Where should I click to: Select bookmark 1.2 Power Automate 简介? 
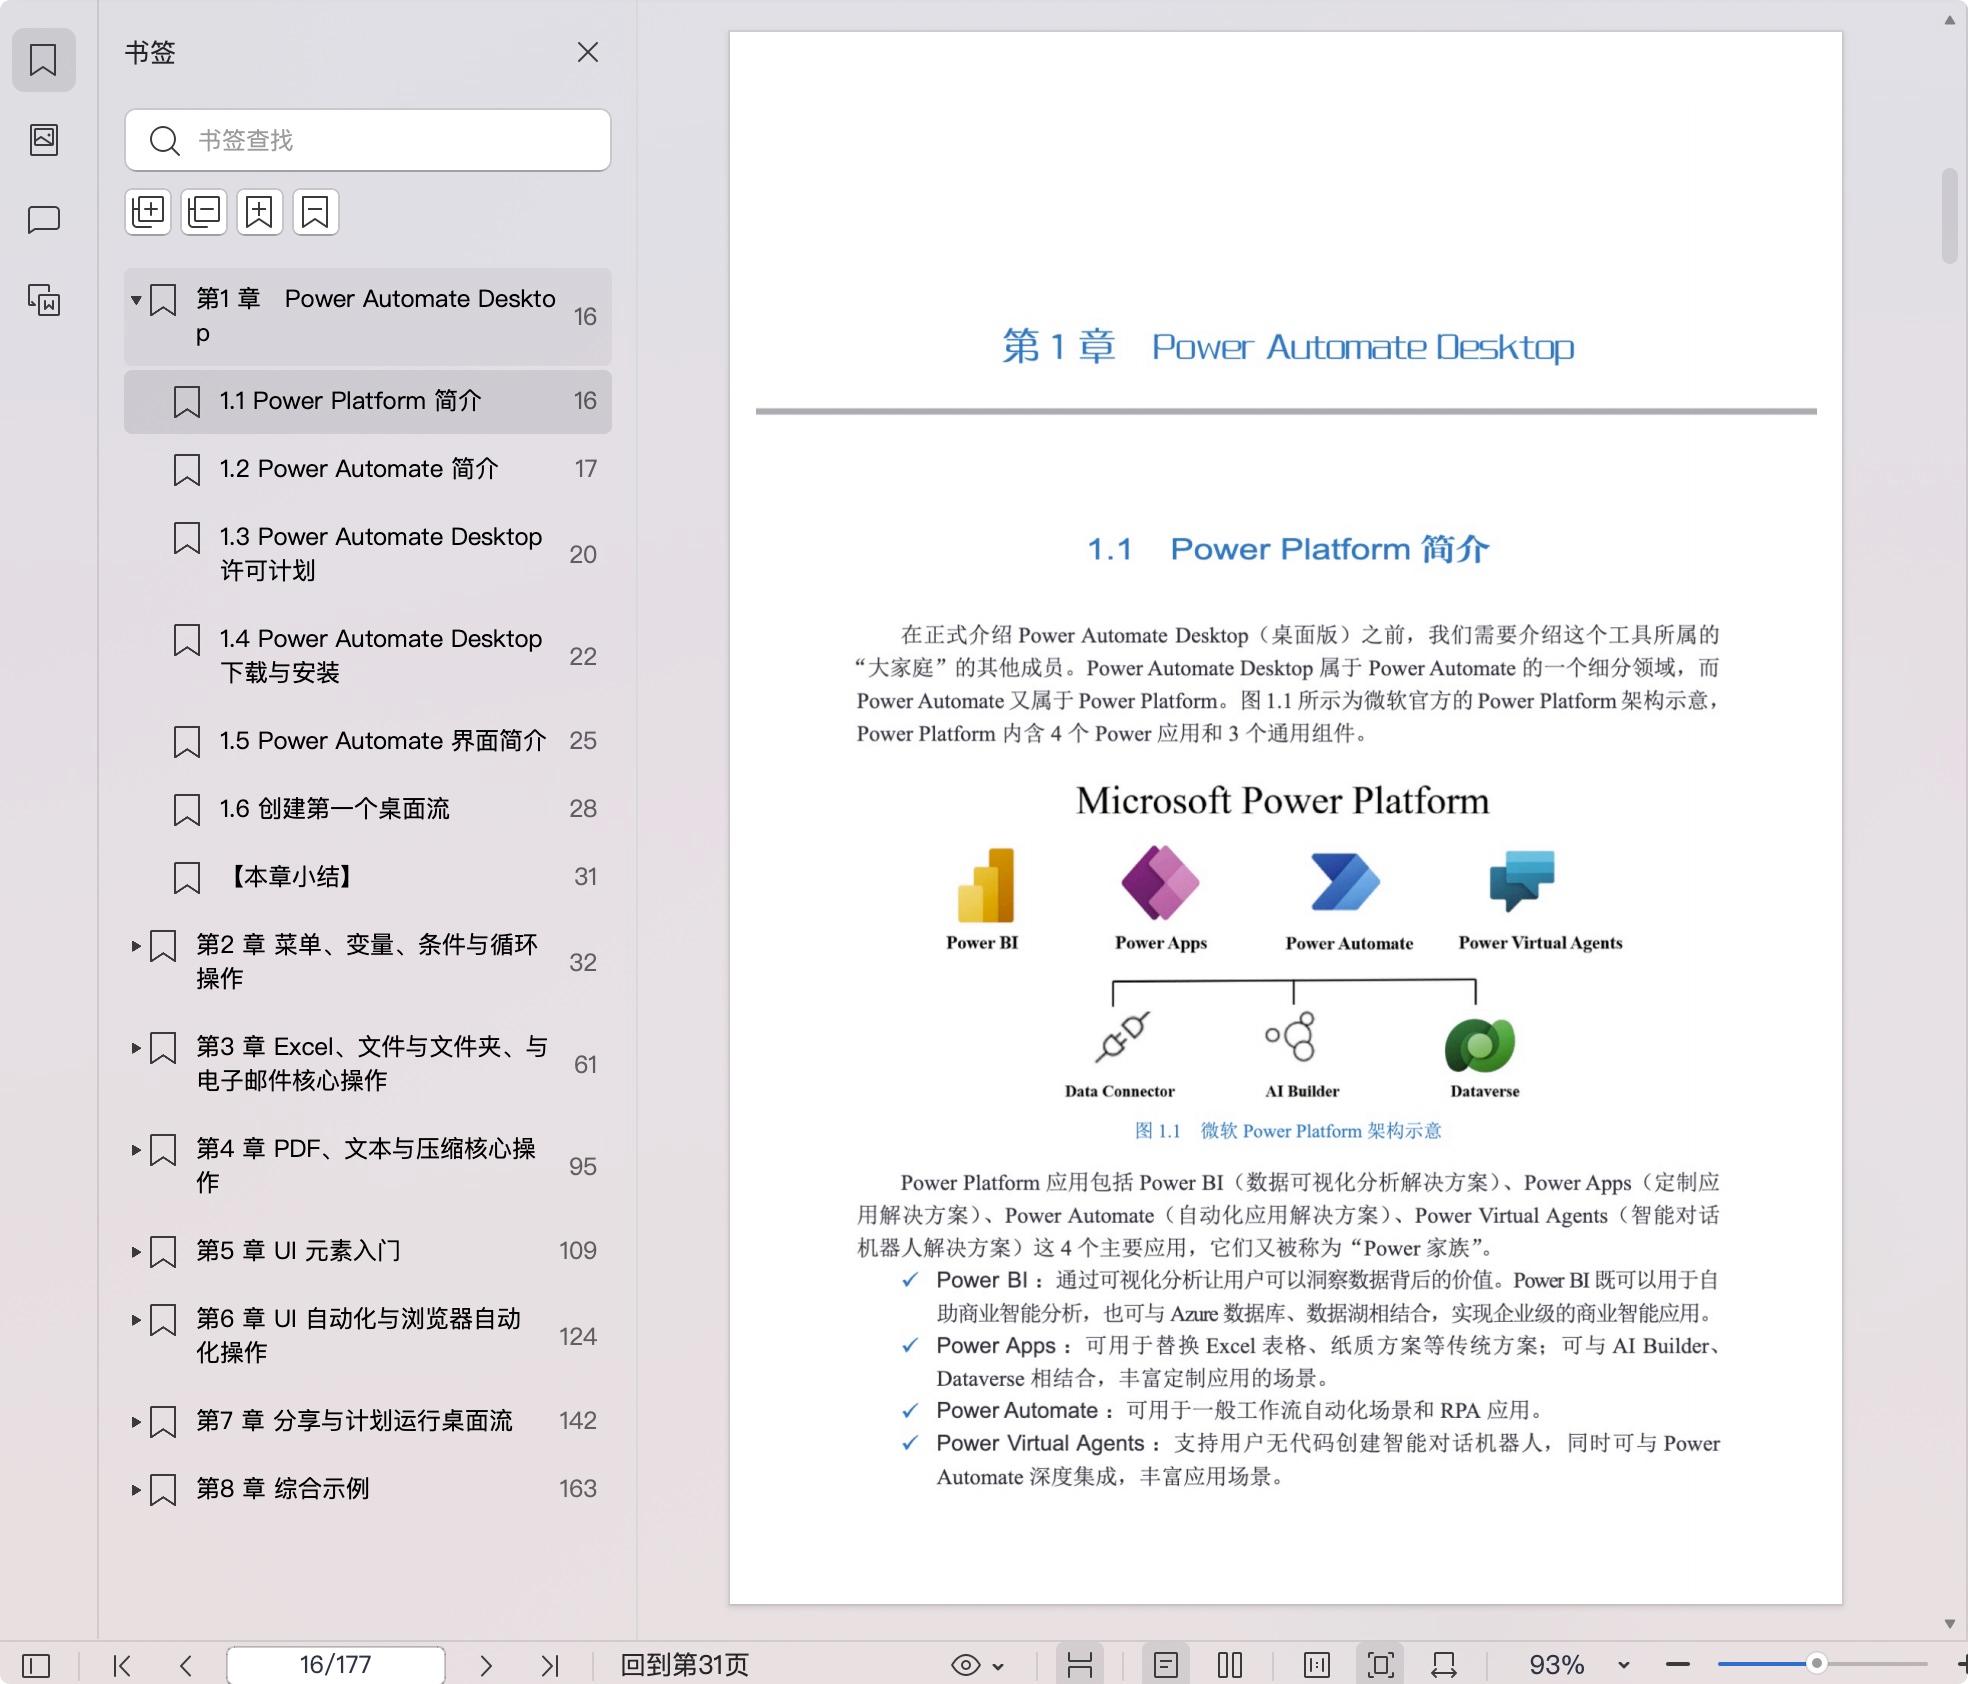point(368,469)
